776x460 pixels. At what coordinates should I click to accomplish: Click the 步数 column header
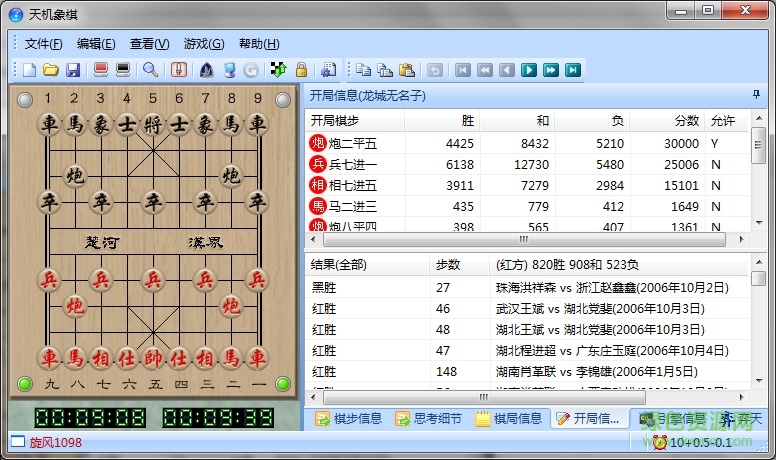[459, 265]
